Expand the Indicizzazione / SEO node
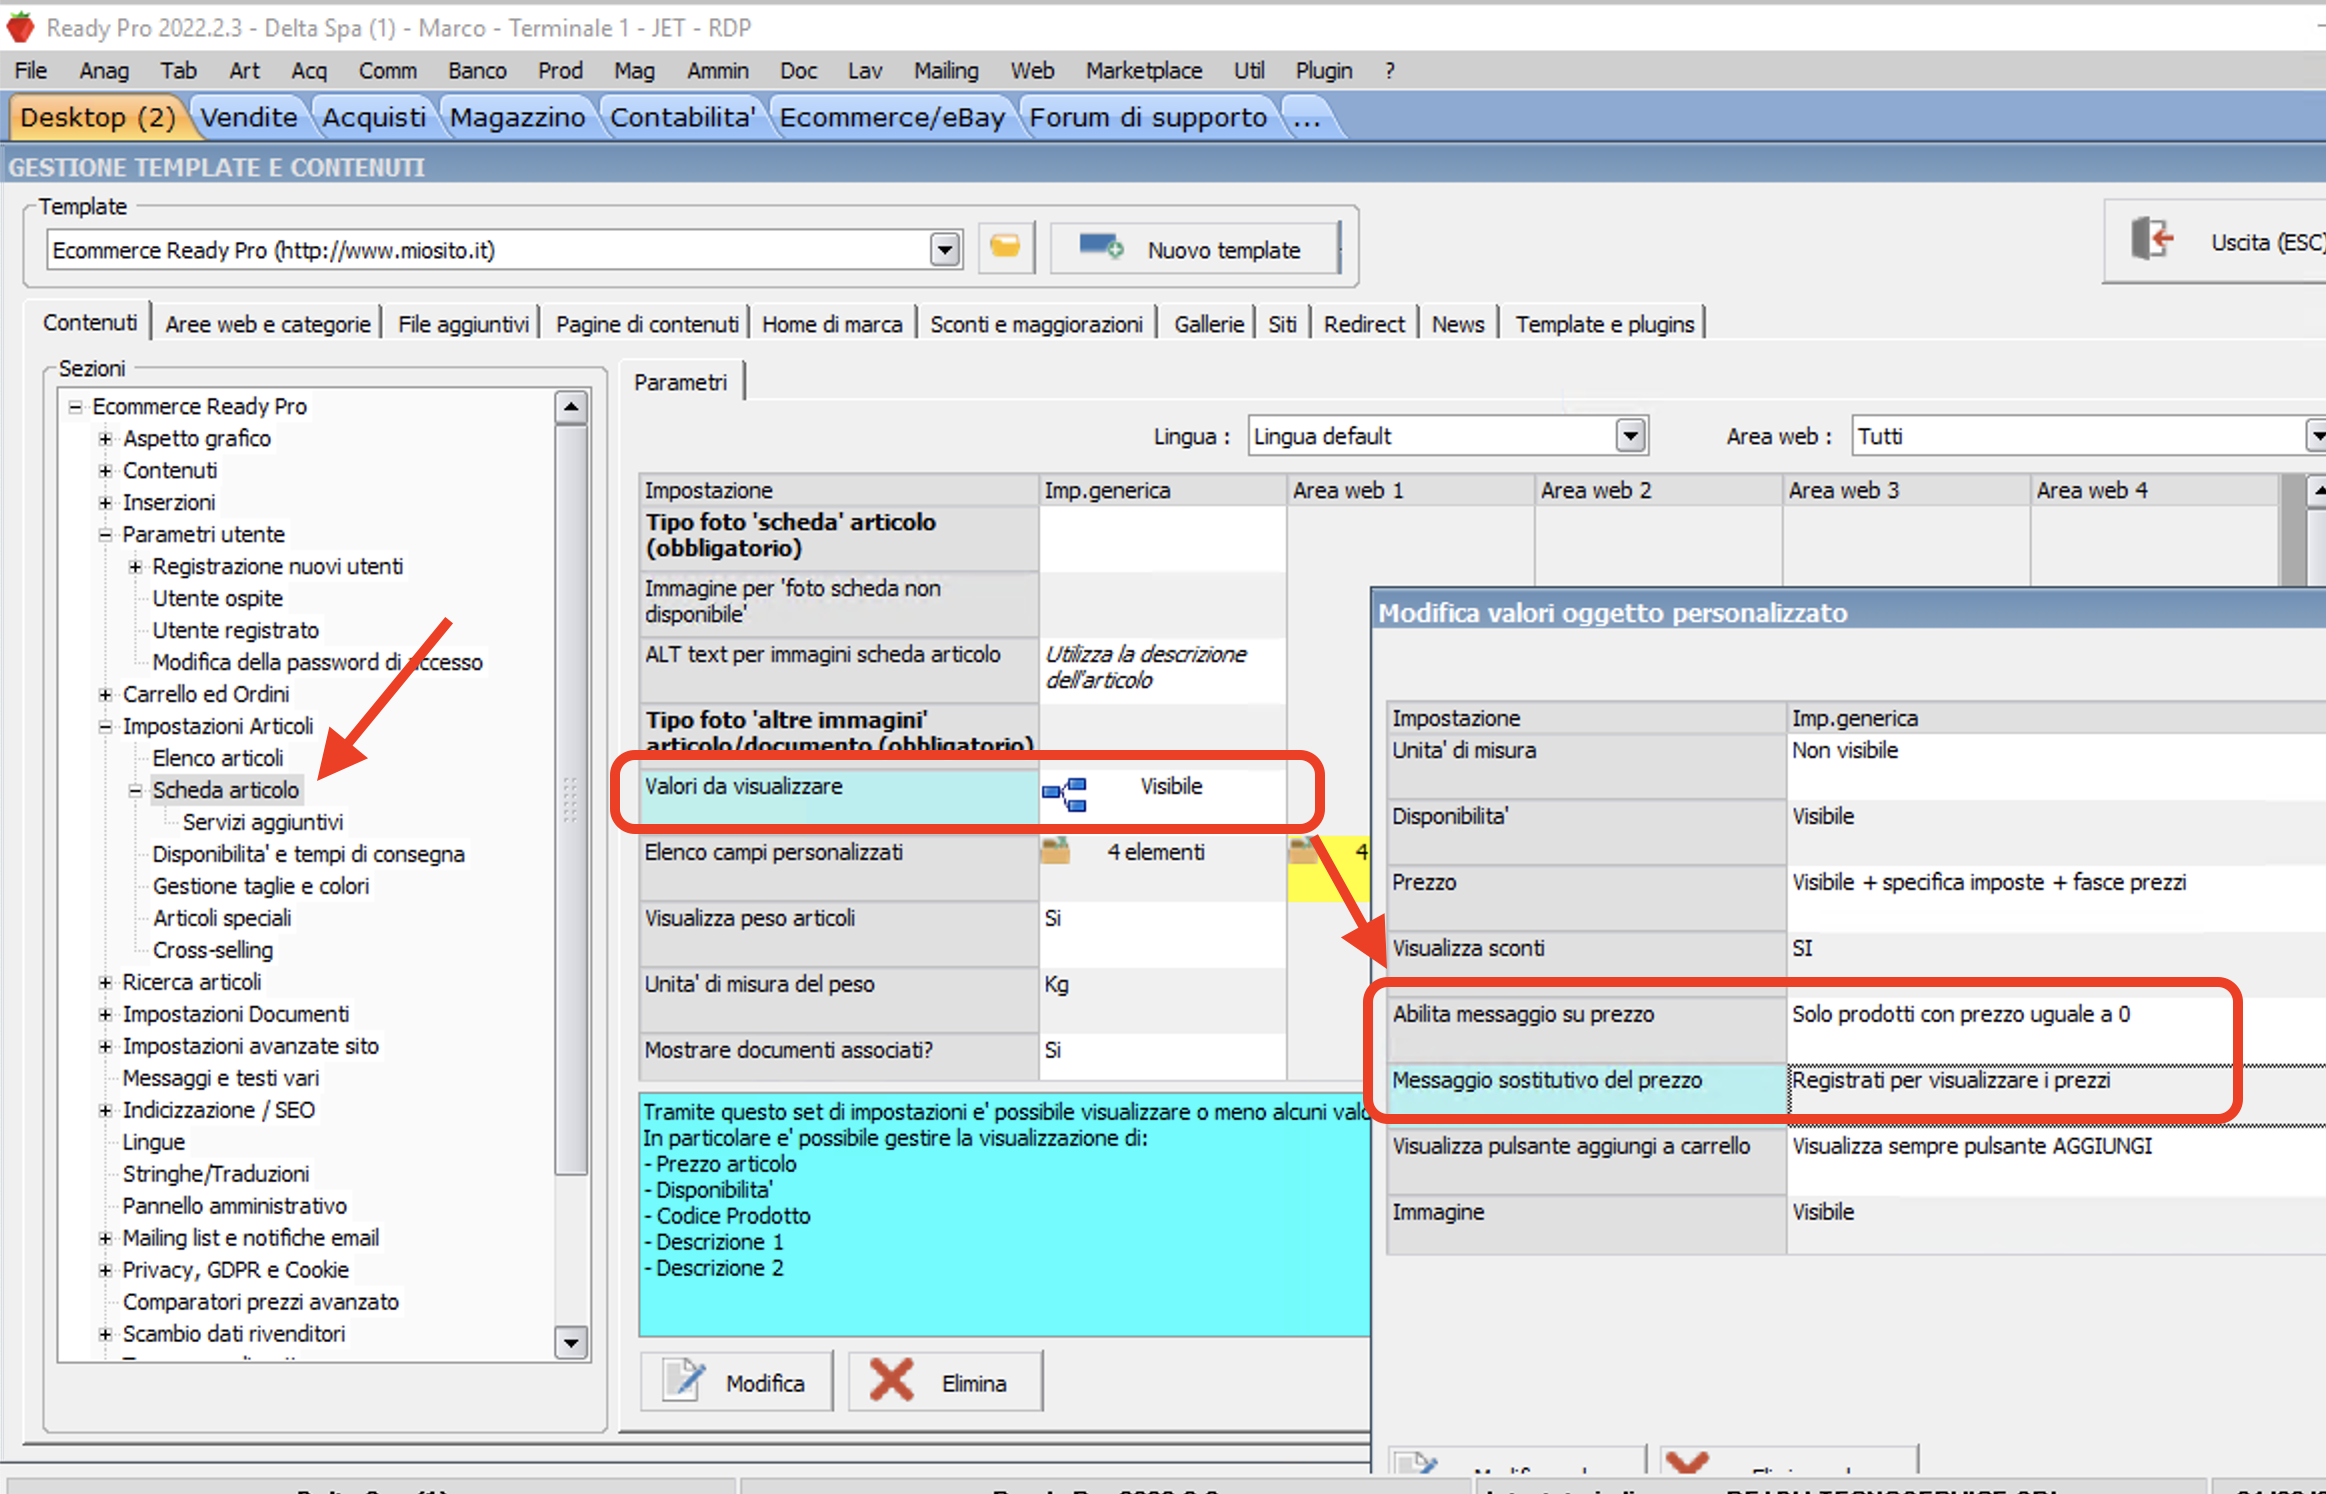Screen dimensions: 2326x1494 [x=105, y=1110]
